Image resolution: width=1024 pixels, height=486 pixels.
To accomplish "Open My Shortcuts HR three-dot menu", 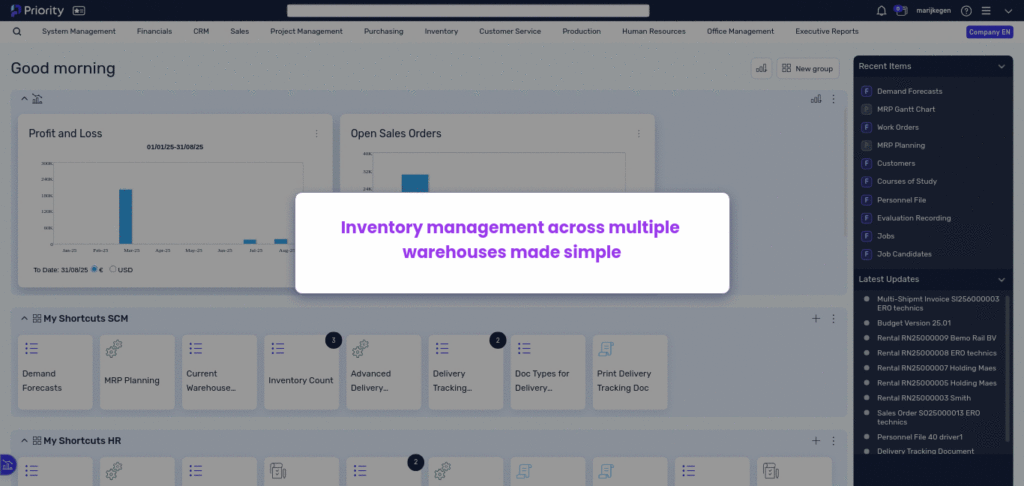I will point(833,441).
